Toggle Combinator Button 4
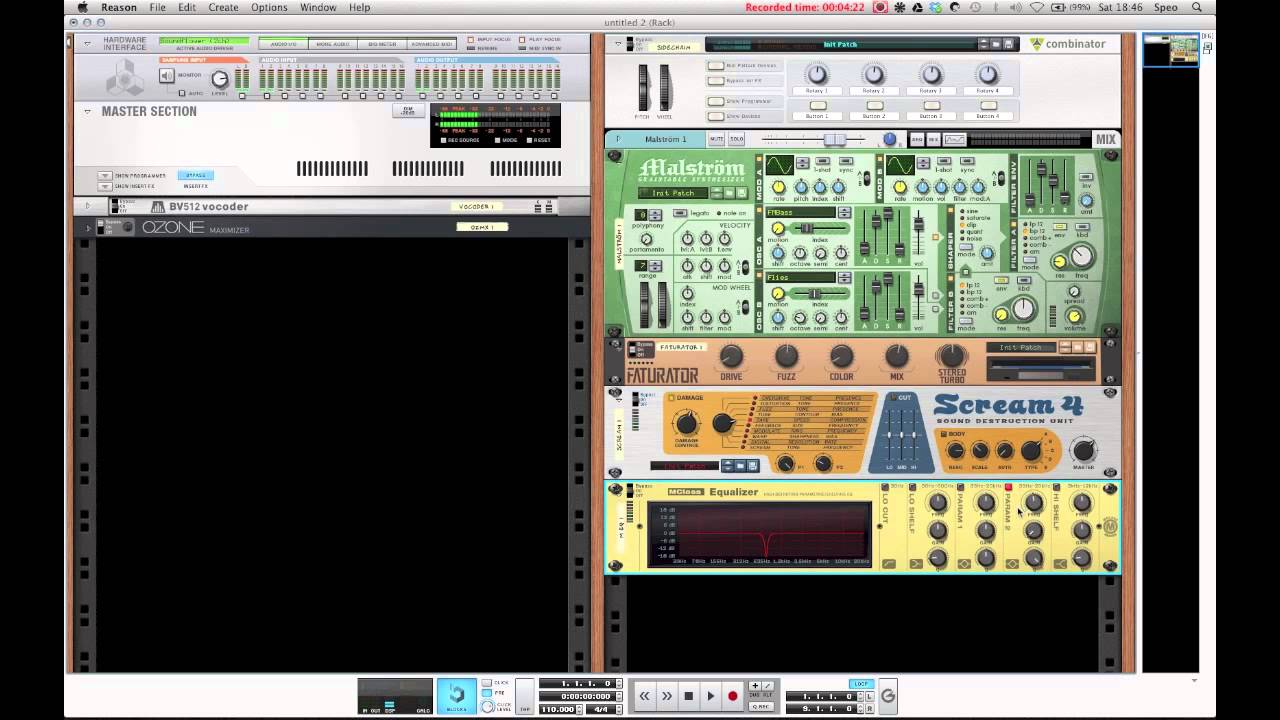Screen dimensions: 1280x720 pyautogui.click(x=988, y=105)
